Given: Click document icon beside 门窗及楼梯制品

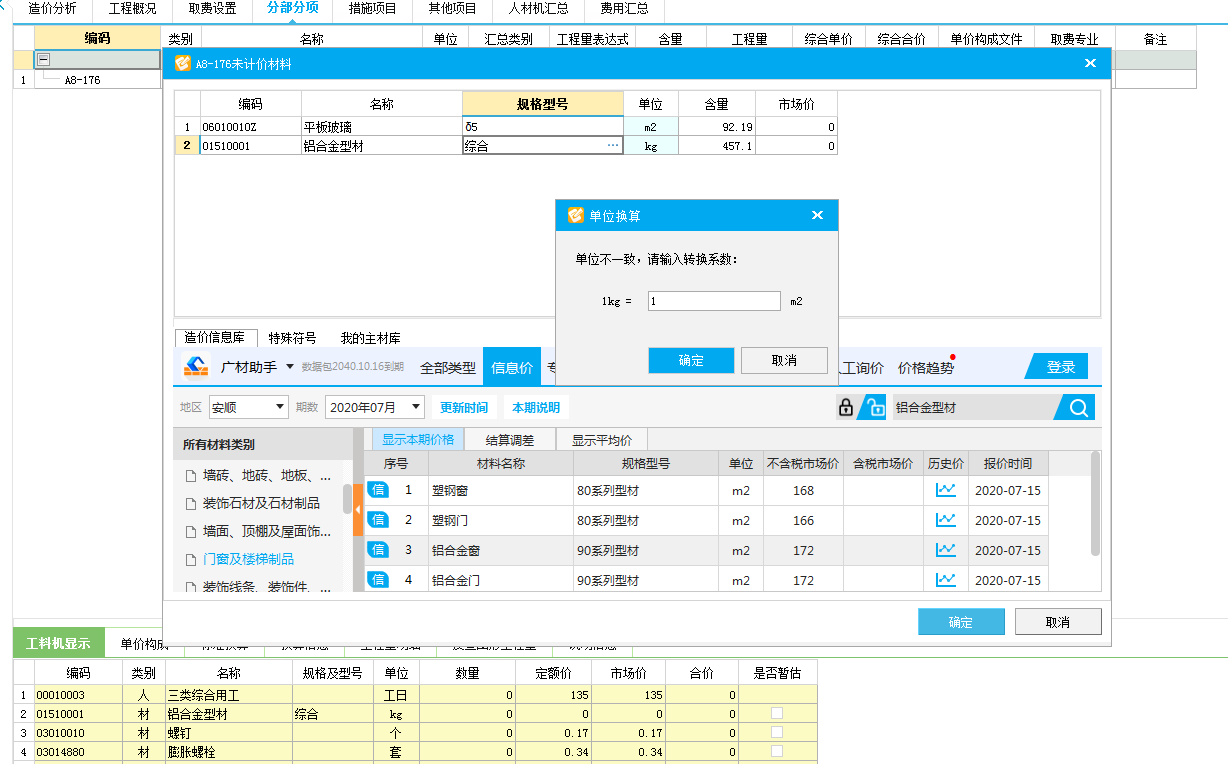Looking at the screenshot, I should coord(190,560).
